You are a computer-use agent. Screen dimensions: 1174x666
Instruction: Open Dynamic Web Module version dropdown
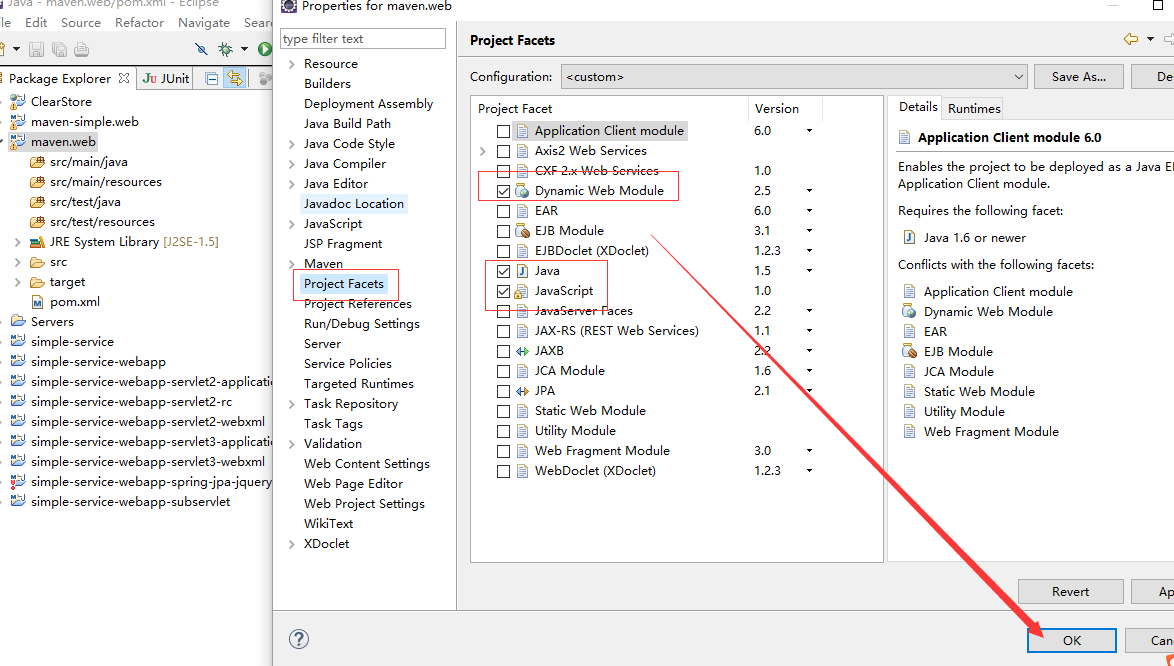[x=809, y=191]
